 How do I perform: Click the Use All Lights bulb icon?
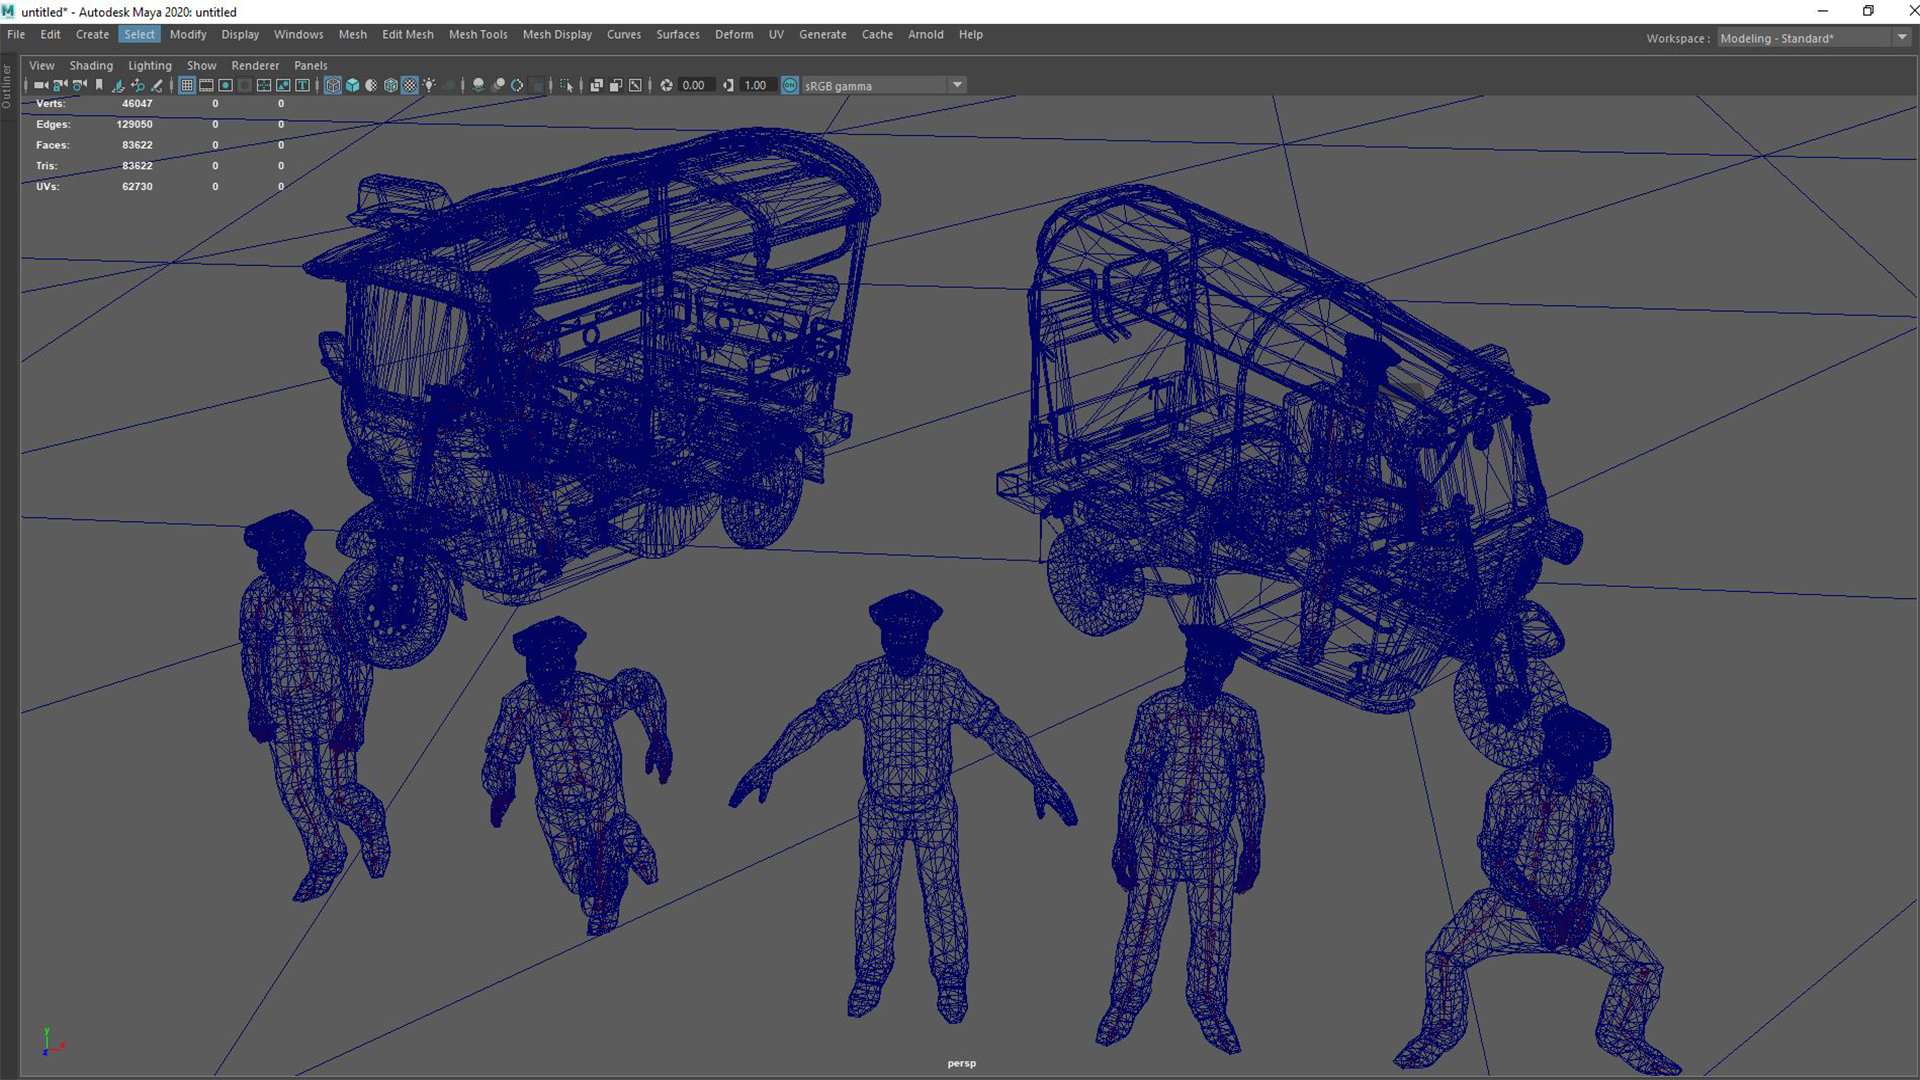tap(429, 85)
